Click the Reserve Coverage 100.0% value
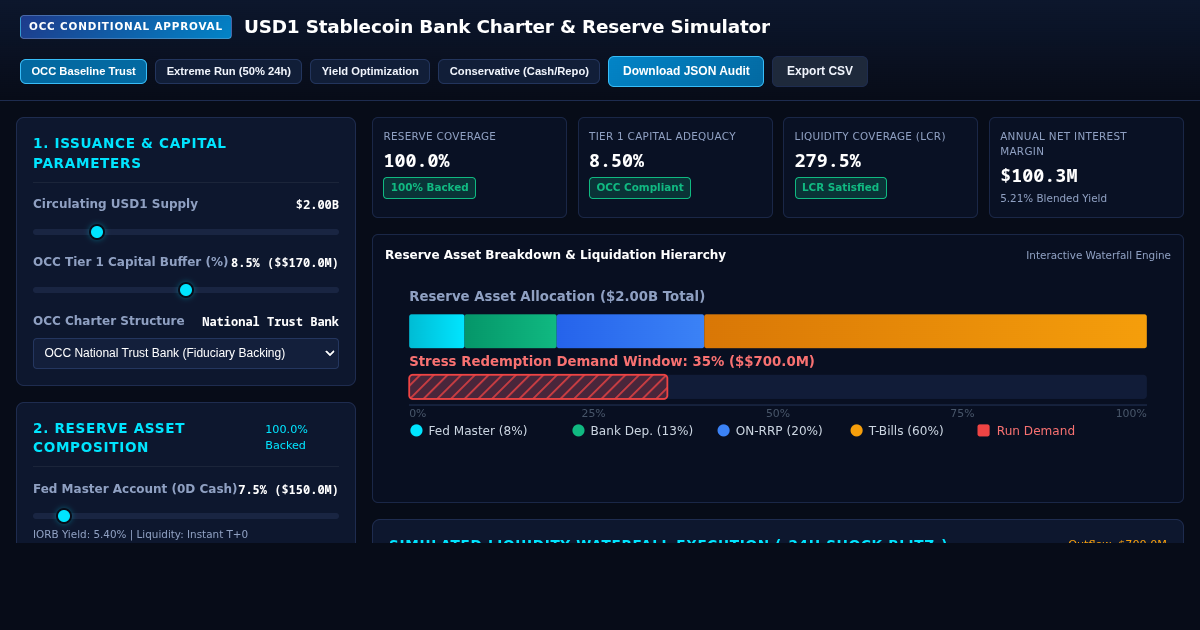Screen dimensions: 1200x630 (x=417, y=161)
